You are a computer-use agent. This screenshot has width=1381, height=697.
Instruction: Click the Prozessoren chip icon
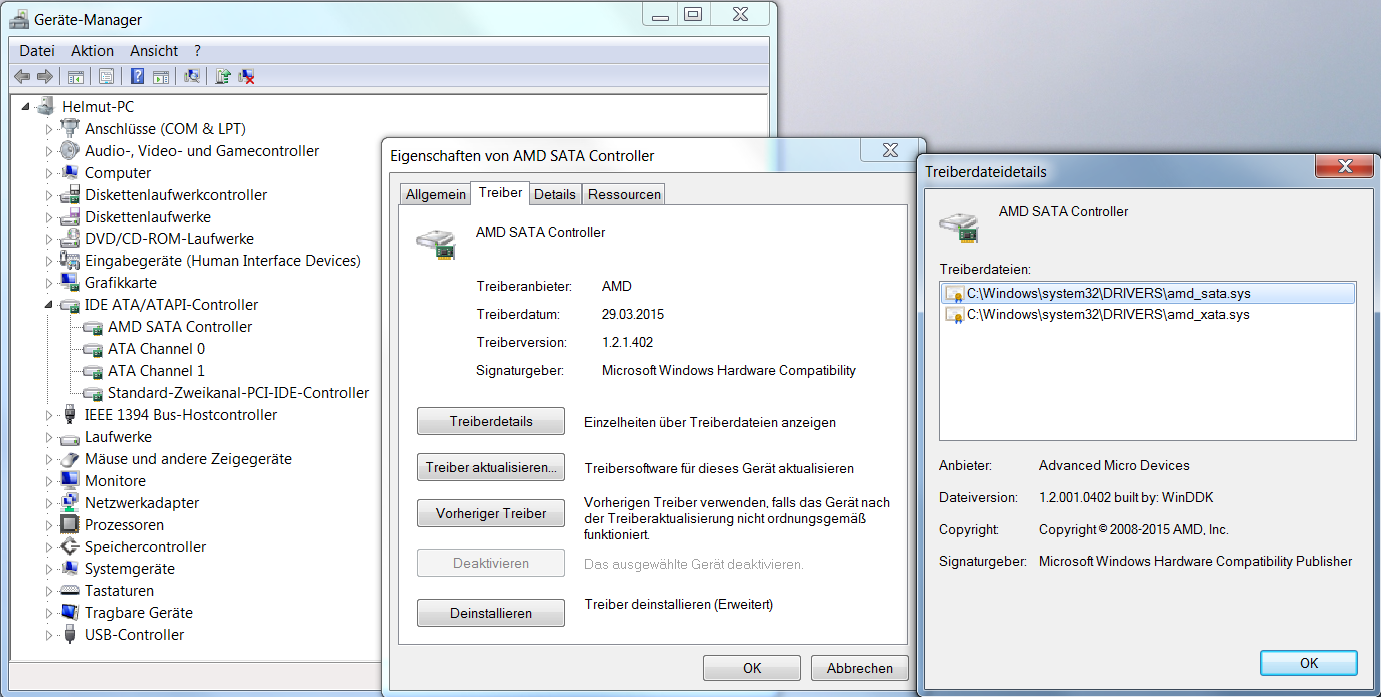tap(69, 524)
